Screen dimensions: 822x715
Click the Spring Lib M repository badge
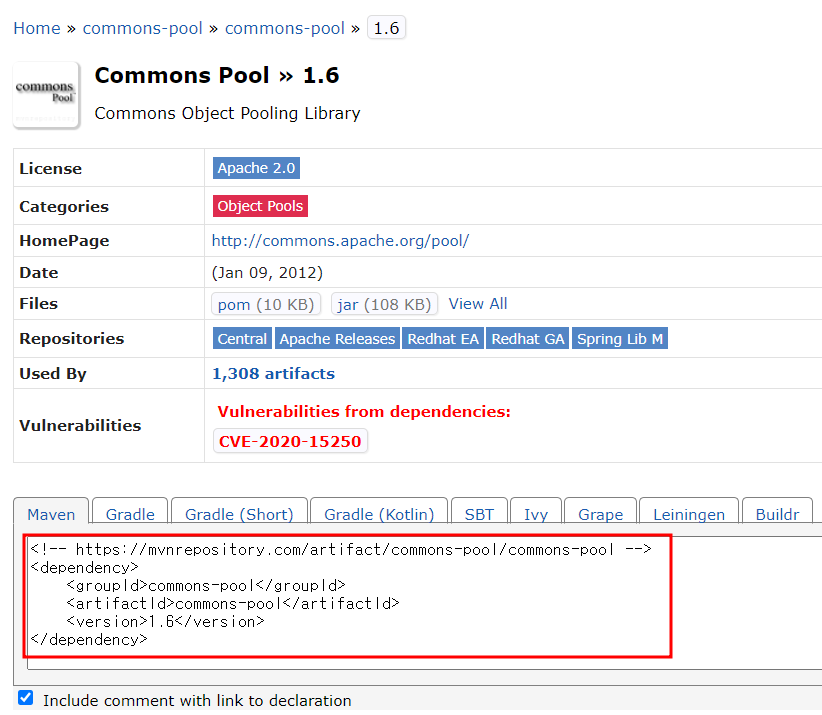pos(619,338)
